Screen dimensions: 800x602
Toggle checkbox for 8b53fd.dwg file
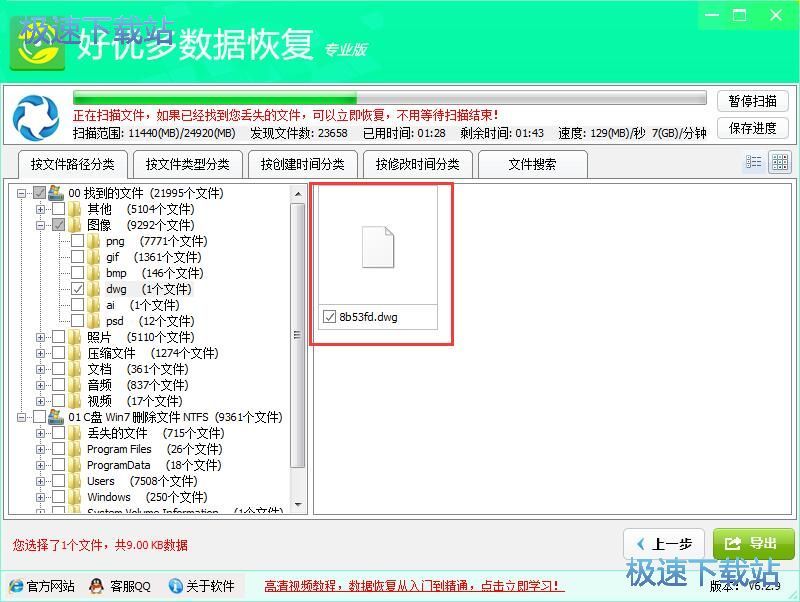click(x=330, y=317)
